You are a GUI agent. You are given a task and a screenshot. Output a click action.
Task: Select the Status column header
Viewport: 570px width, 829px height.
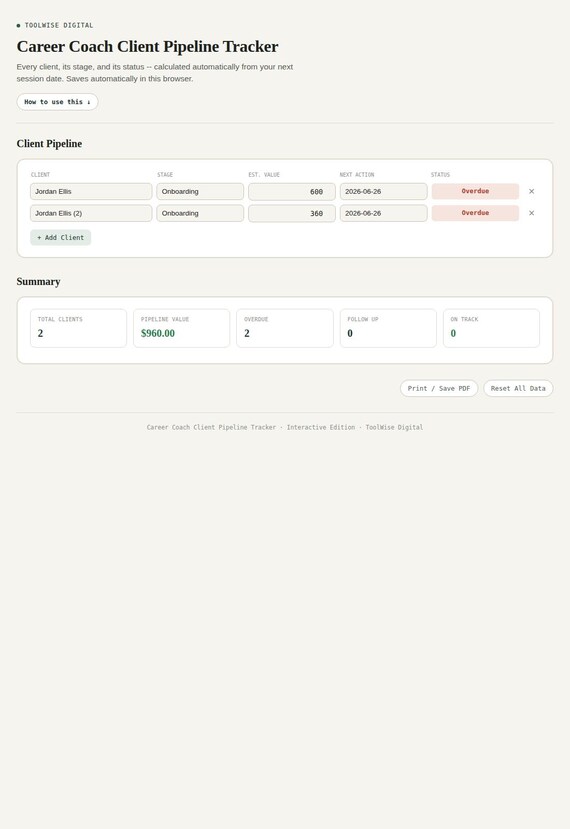point(440,174)
